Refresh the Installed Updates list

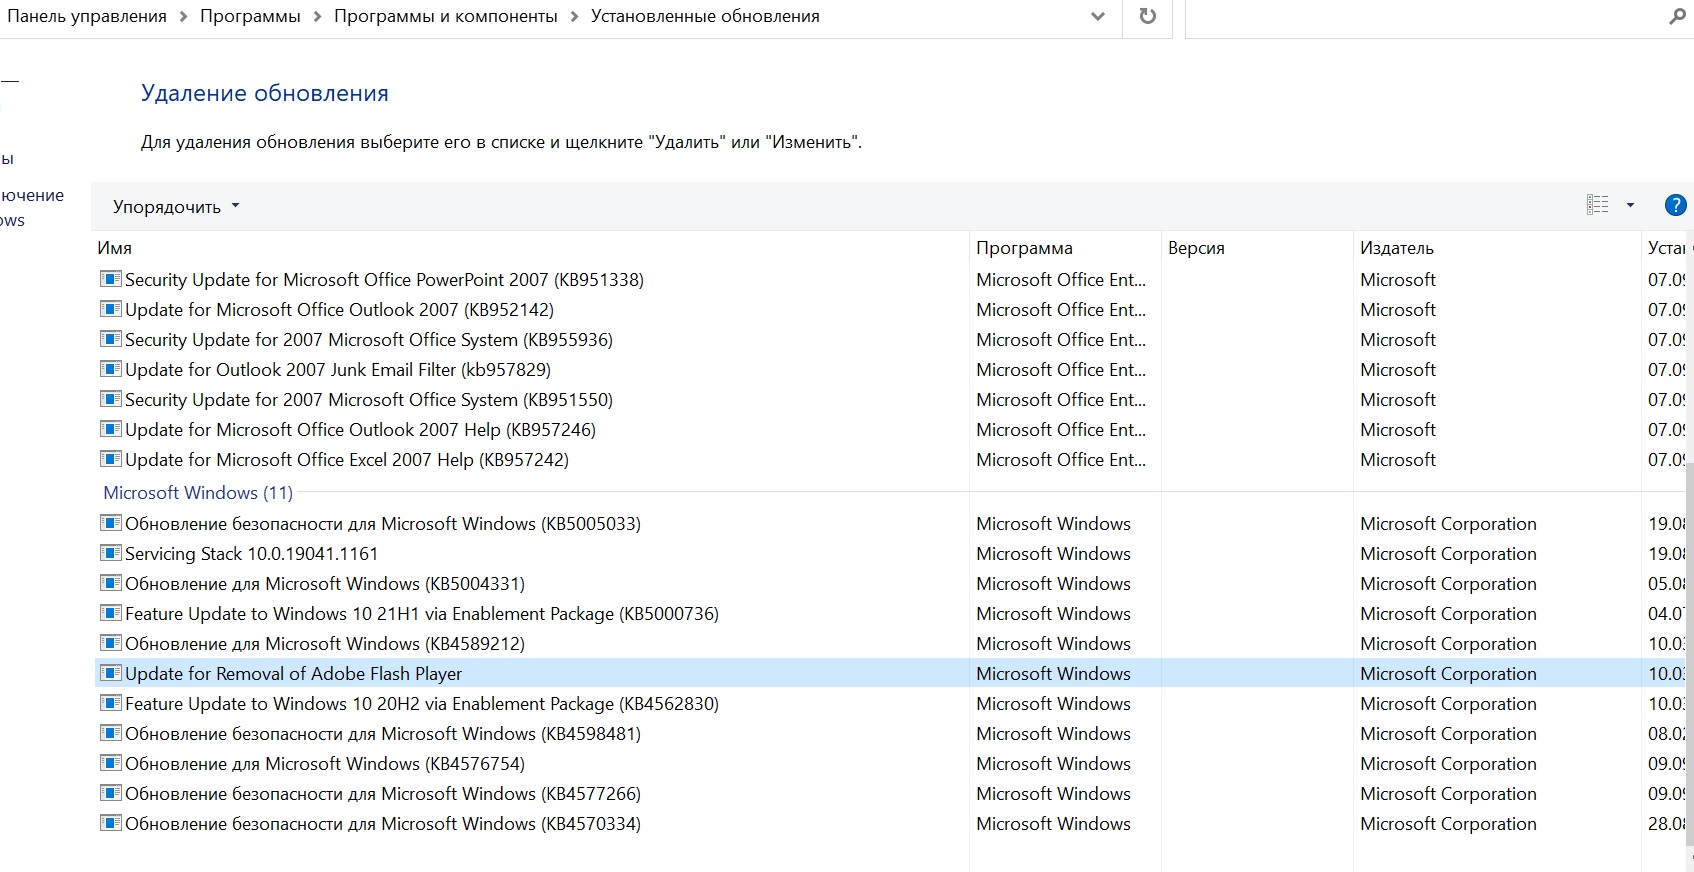(x=1148, y=16)
